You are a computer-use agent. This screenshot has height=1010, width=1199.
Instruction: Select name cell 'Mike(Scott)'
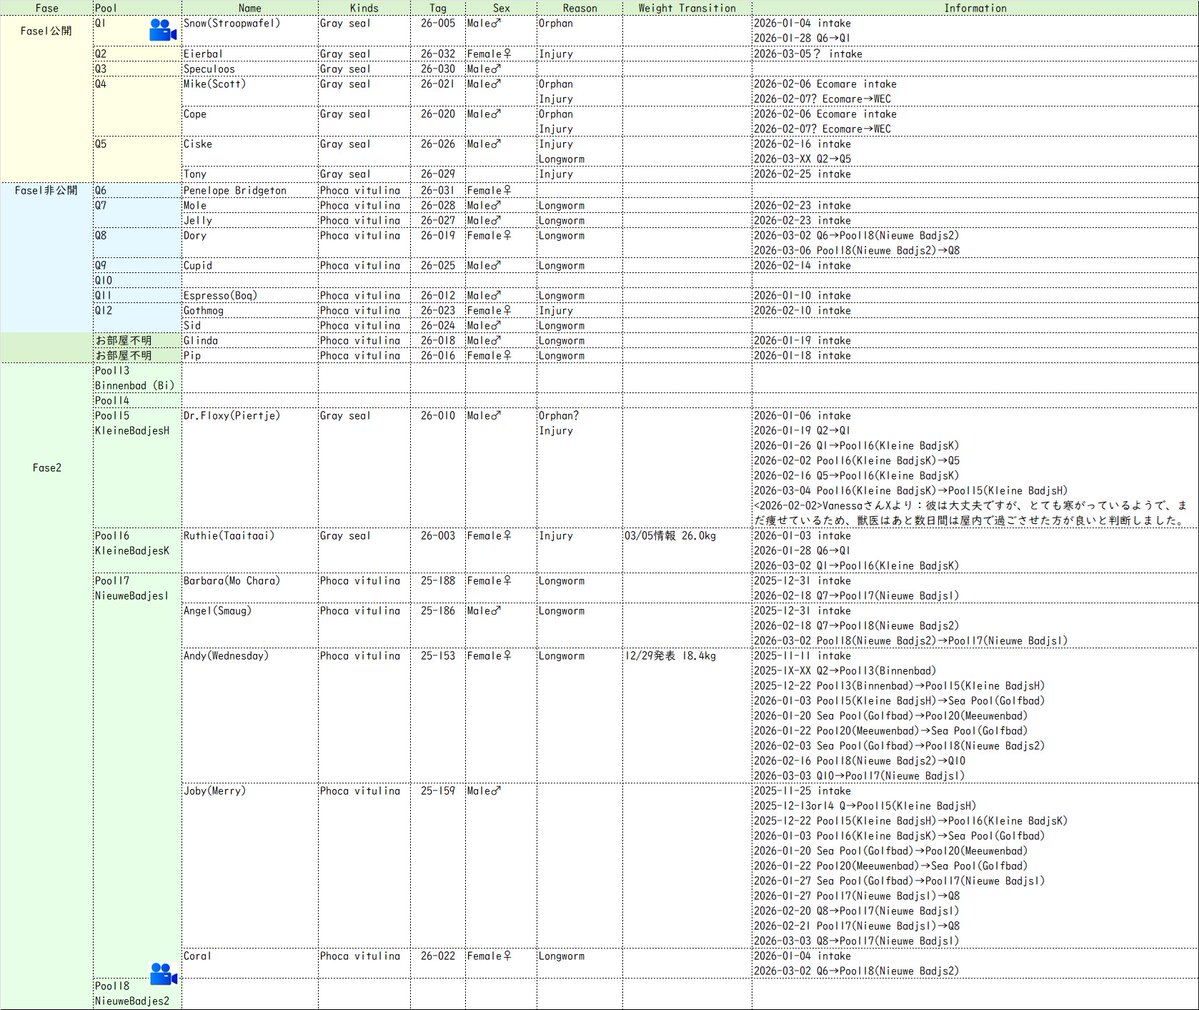pos(250,91)
